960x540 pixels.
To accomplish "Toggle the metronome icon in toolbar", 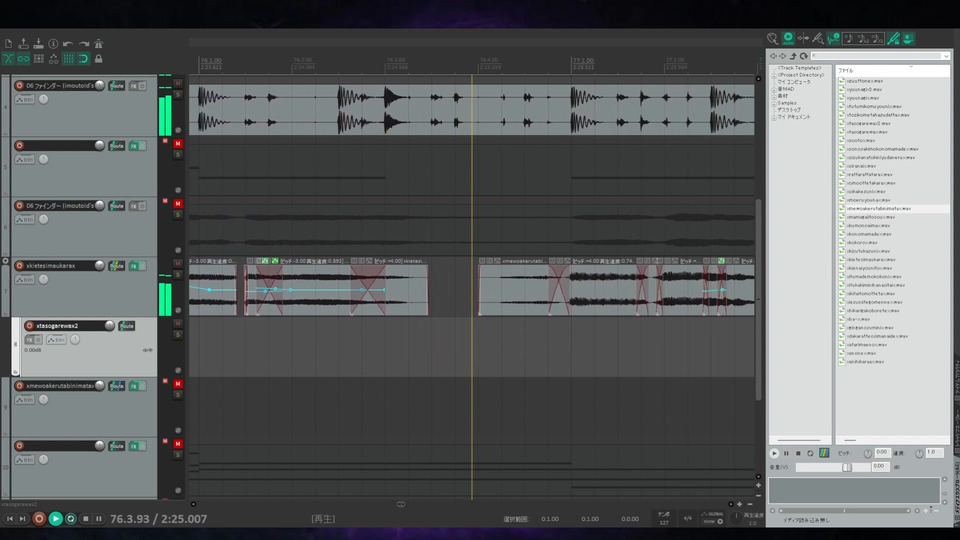I will point(97,44).
